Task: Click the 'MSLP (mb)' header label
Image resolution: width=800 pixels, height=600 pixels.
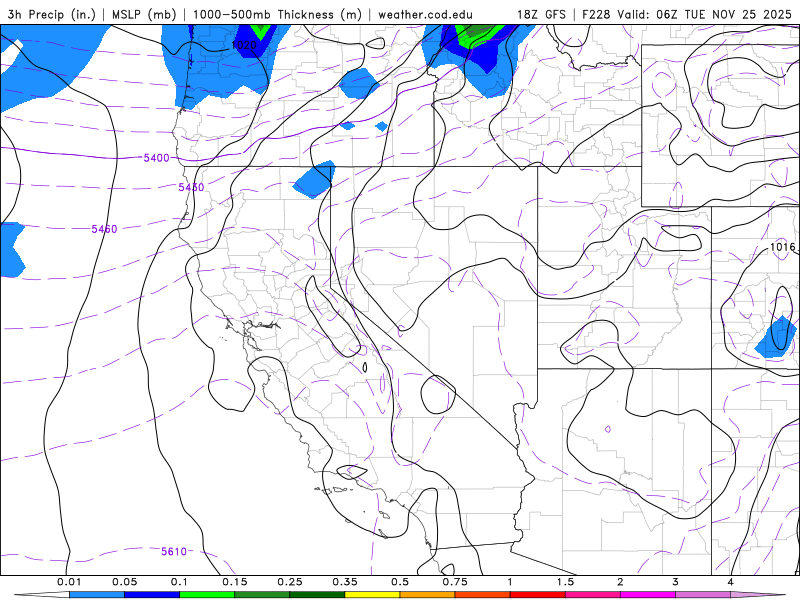Action: pos(144,14)
